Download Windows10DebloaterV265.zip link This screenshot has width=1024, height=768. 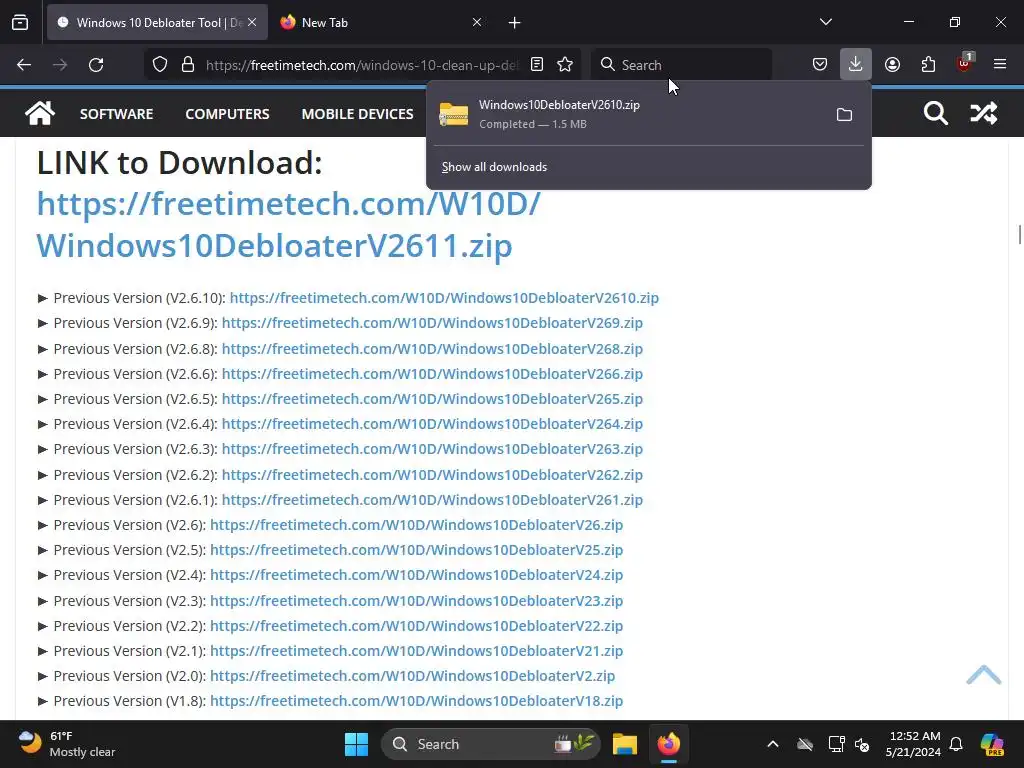432,398
